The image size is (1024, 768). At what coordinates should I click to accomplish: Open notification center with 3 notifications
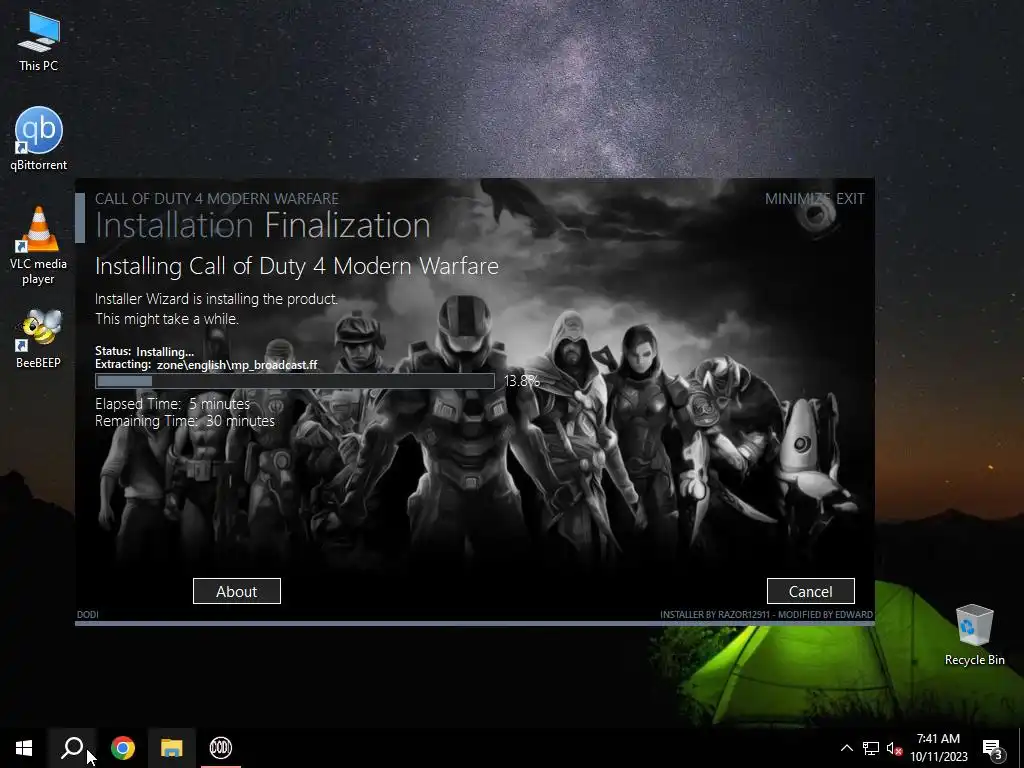coord(993,749)
